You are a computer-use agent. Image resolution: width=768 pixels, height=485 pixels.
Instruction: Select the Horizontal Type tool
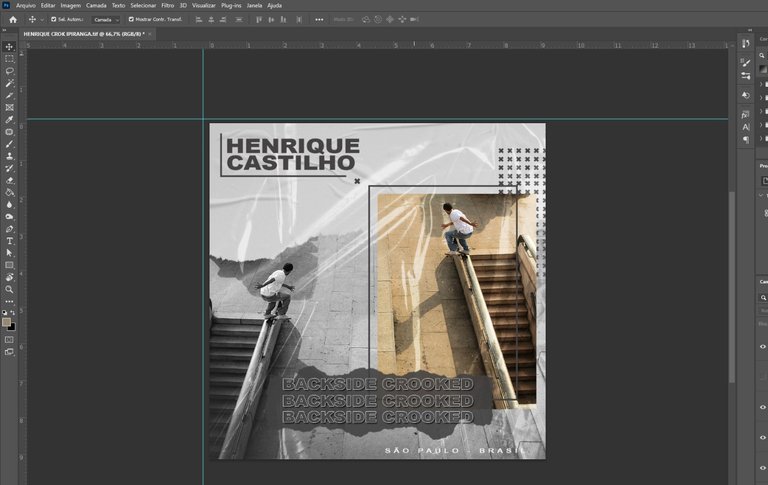click(9, 241)
